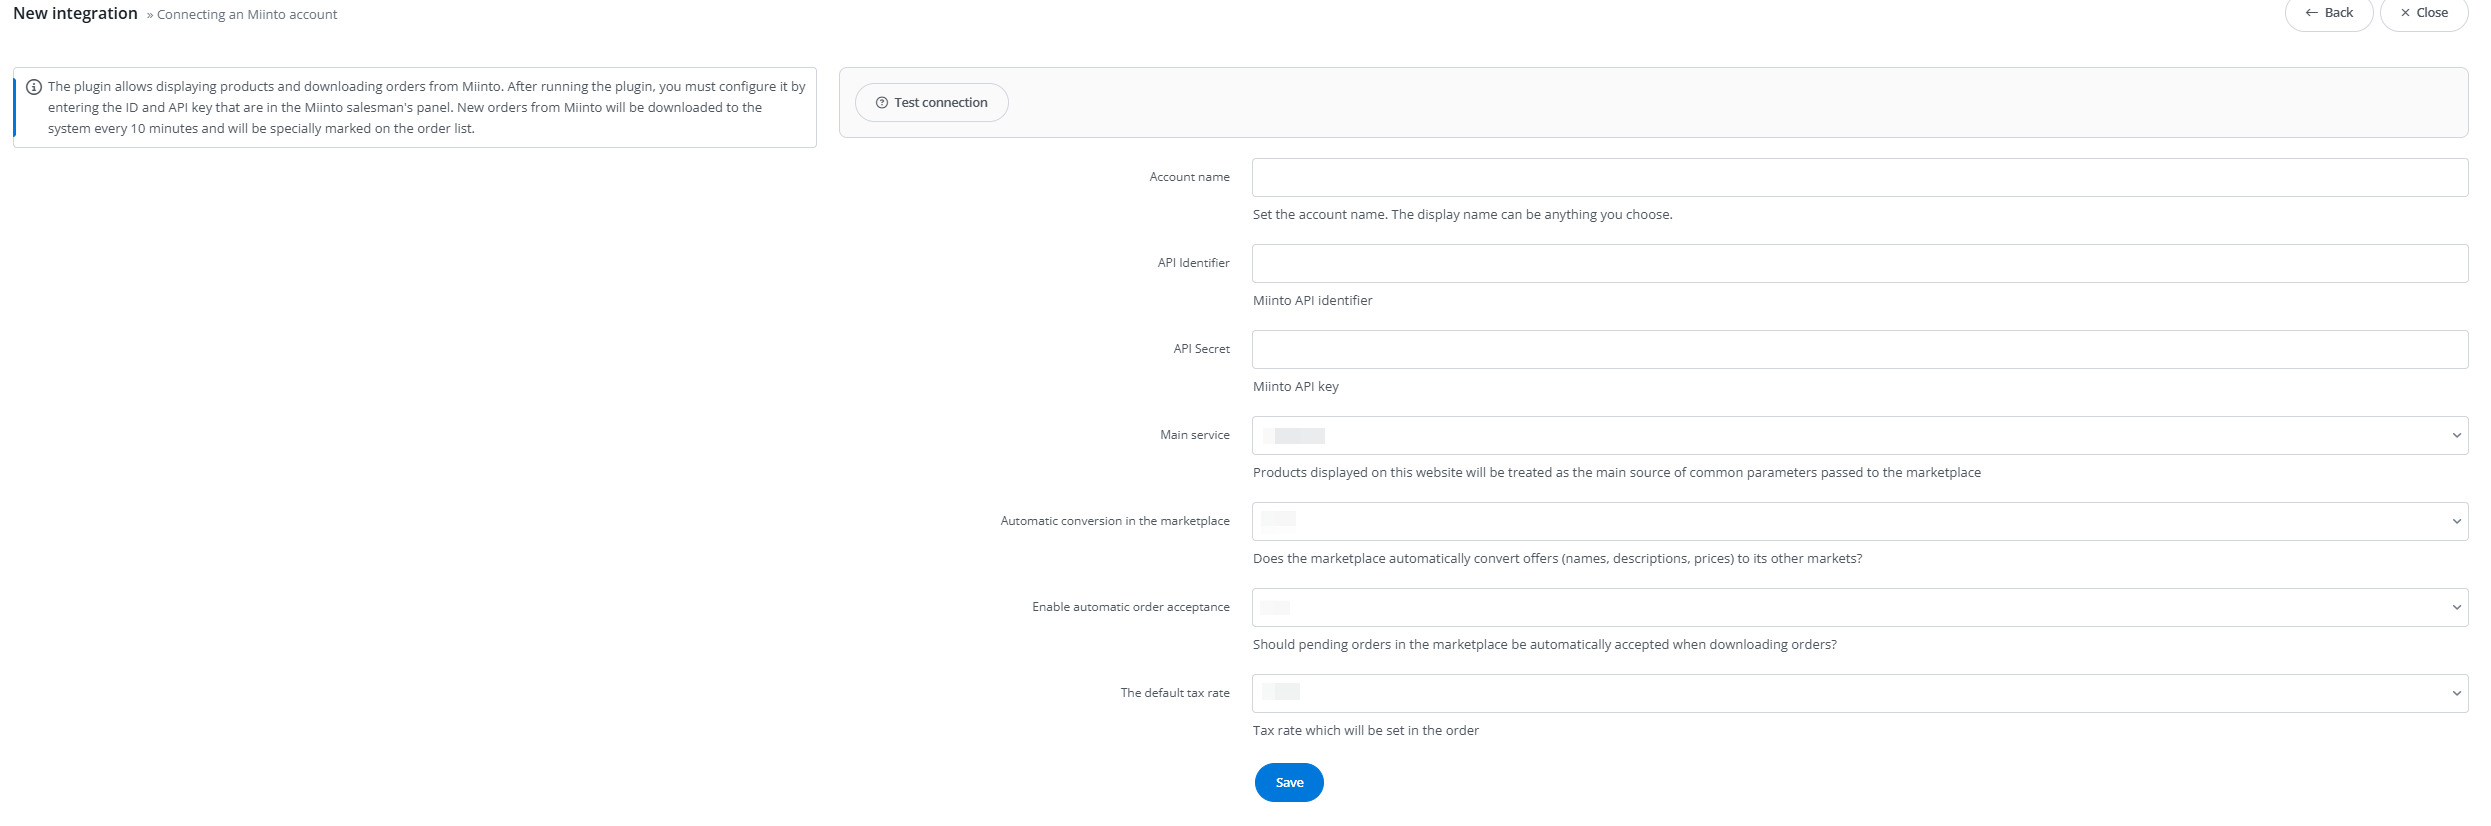Click the left arrow icon on Back
The width and height of the screenshot is (2491, 826).
[2311, 13]
